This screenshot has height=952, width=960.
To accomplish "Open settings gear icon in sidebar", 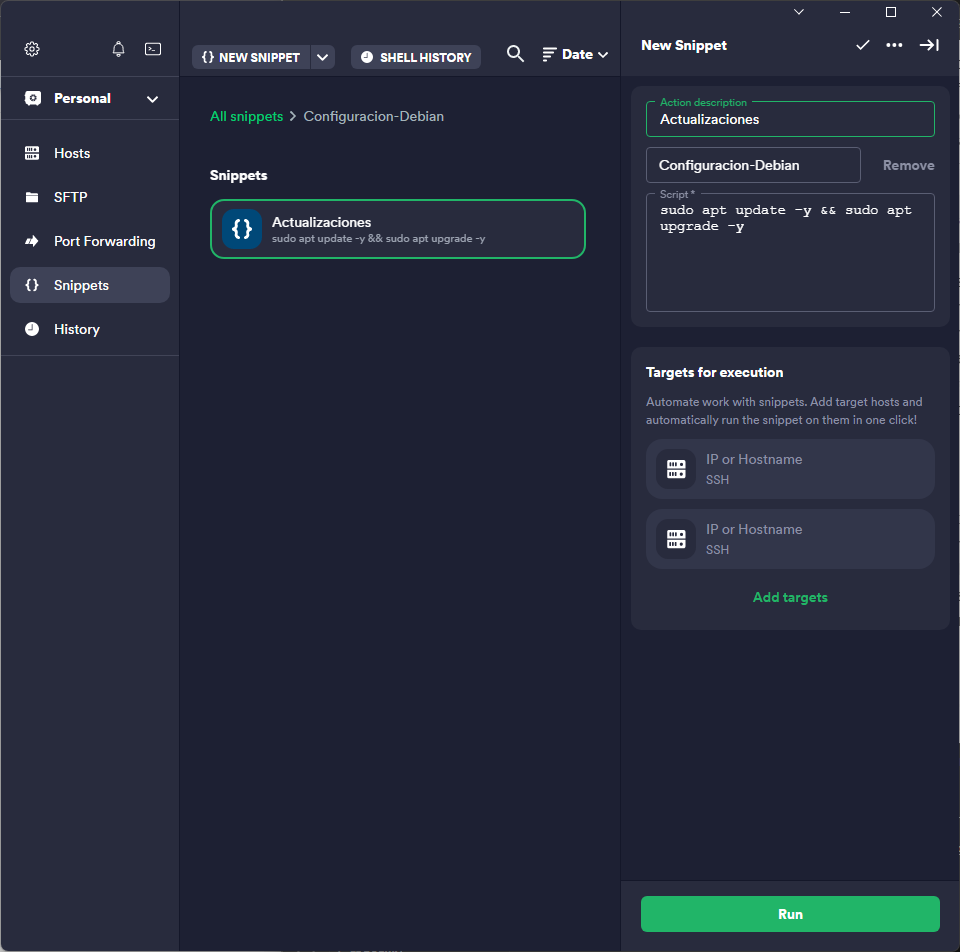I will coord(32,49).
